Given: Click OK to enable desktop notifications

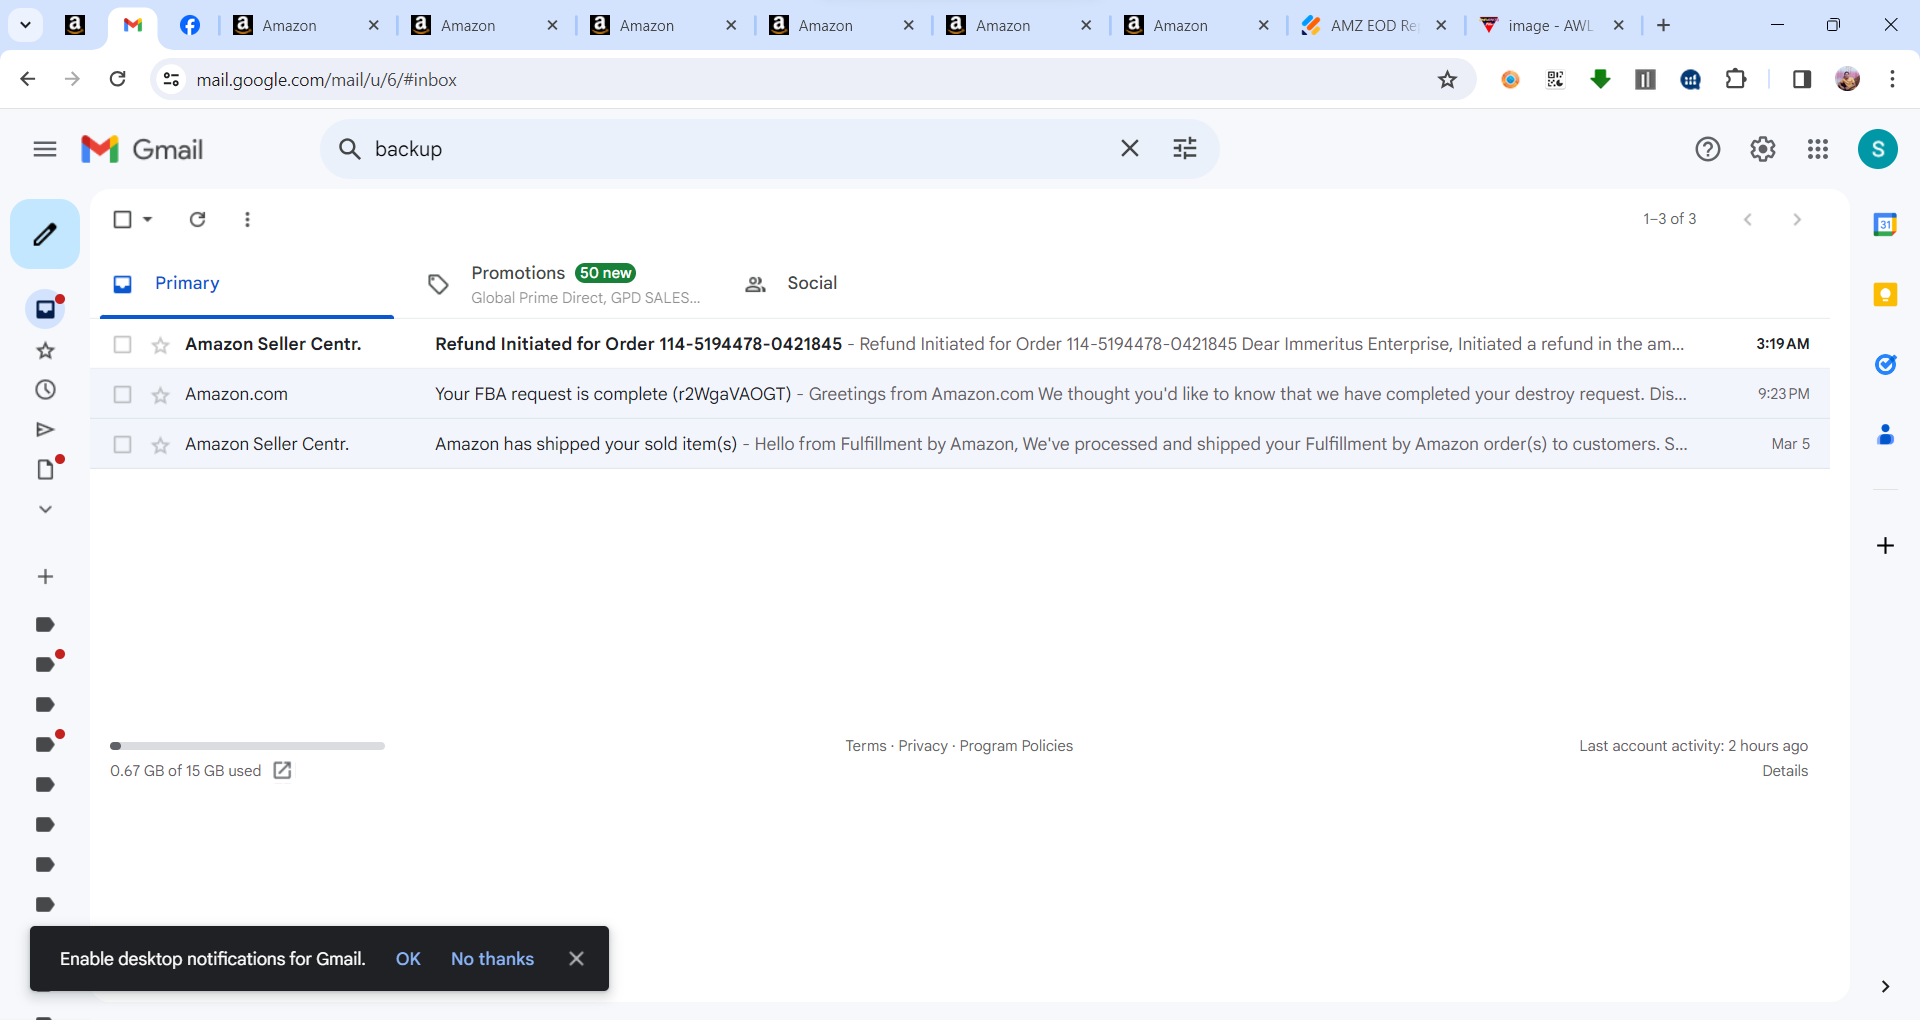Looking at the screenshot, I should pos(408,959).
